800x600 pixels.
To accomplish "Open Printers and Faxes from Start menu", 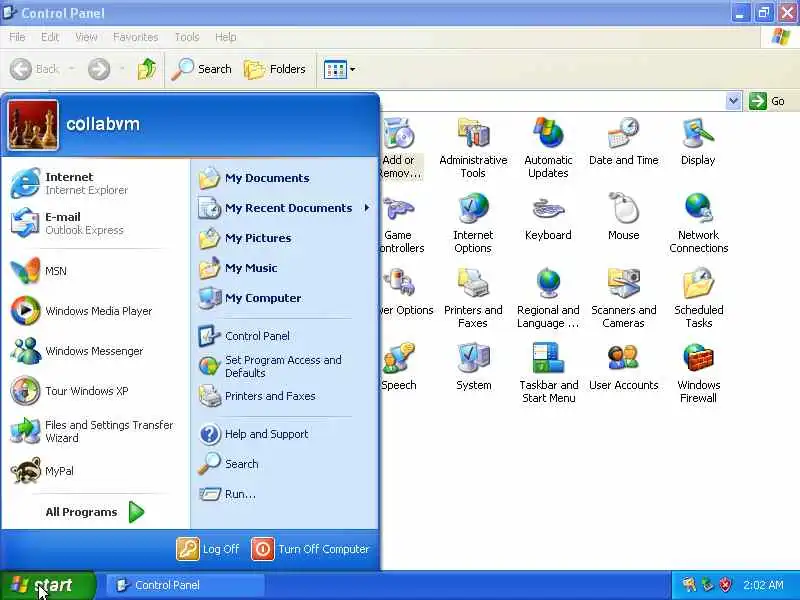I will 284,396.
